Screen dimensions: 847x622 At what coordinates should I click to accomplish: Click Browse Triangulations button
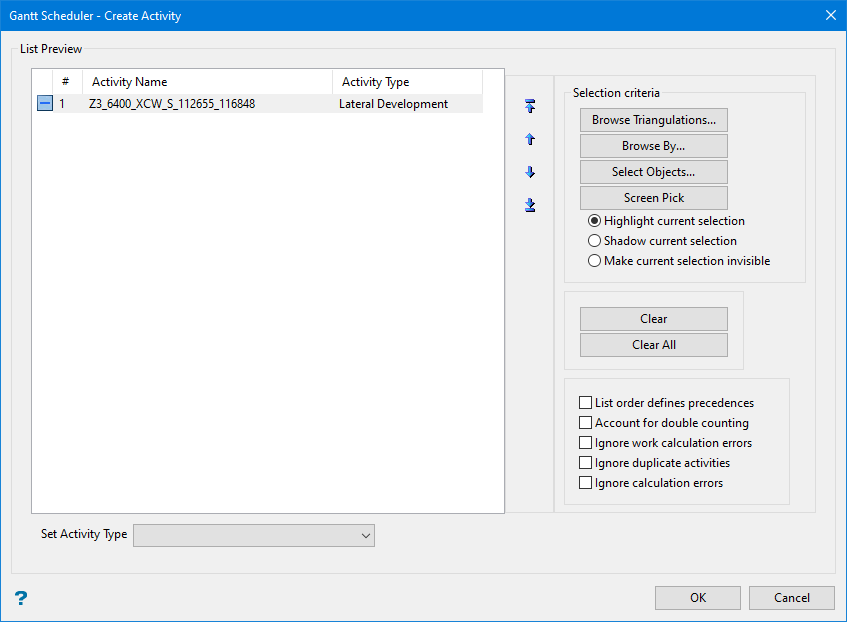click(x=654, y=120)
